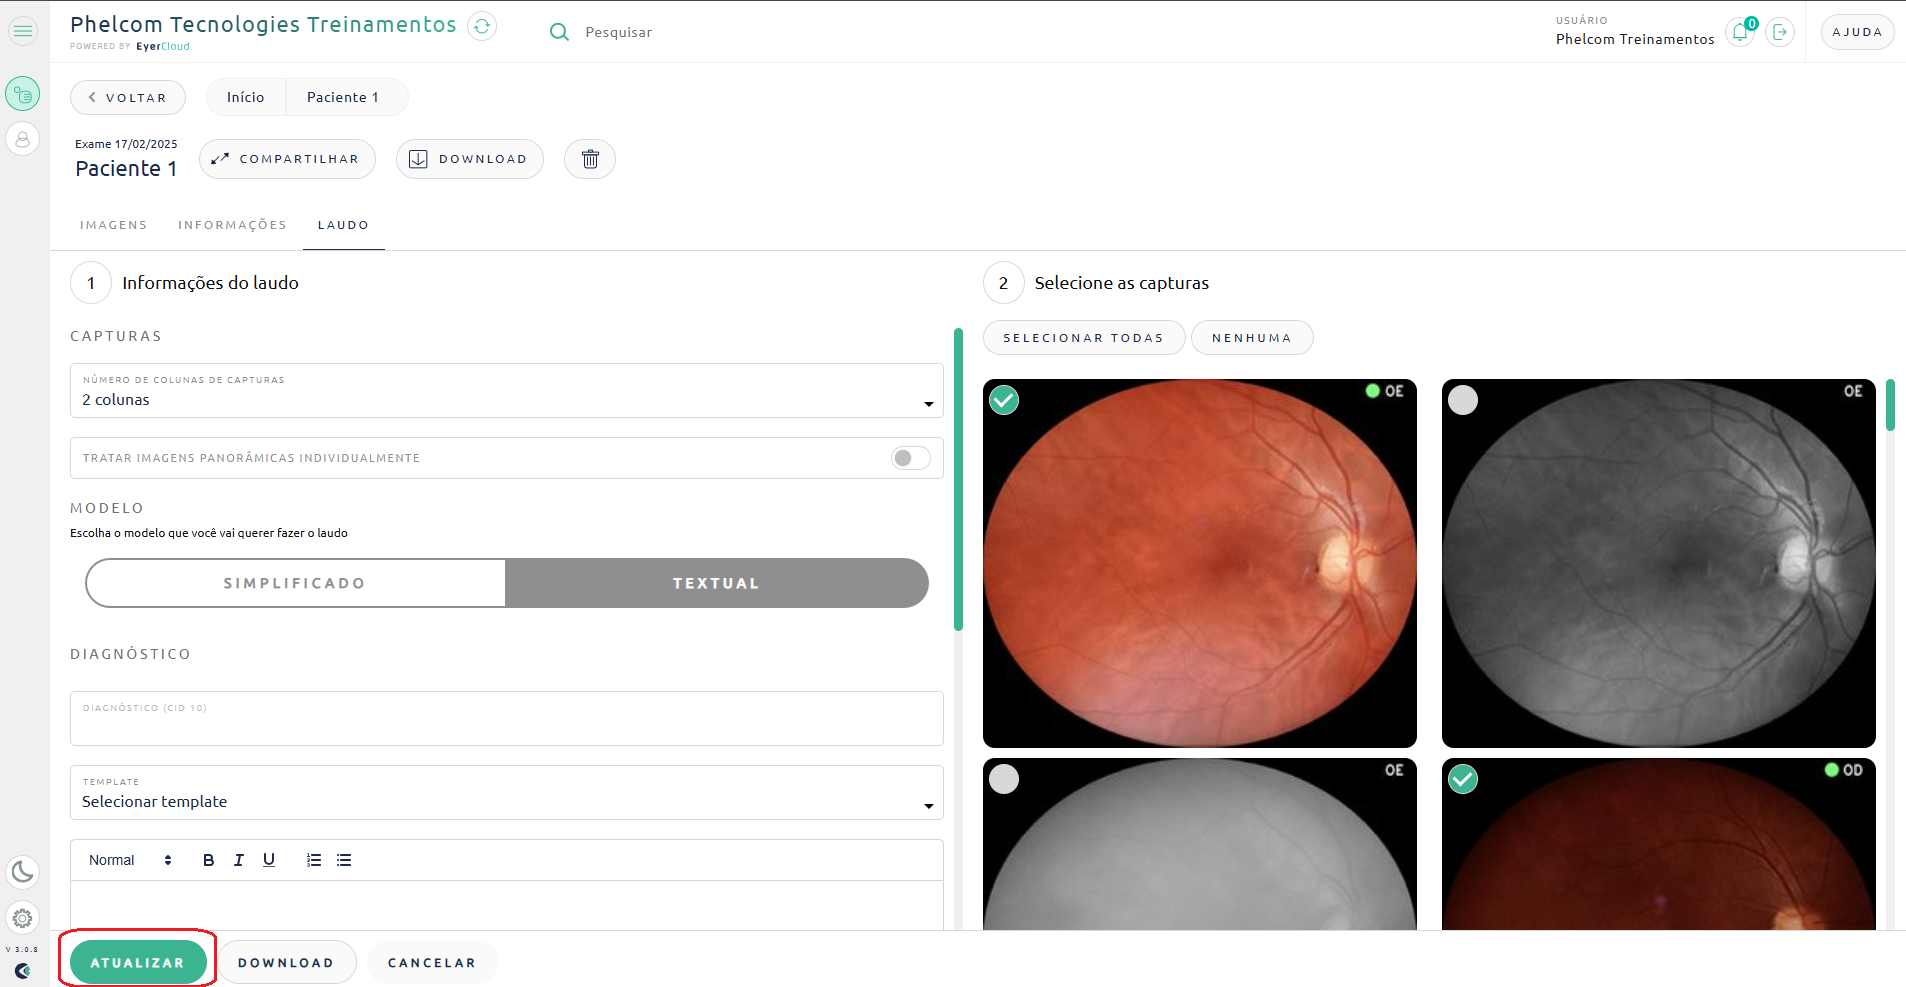Choose the Simplificado report model
Viewport: 1906px width, 987px height.
295,583
